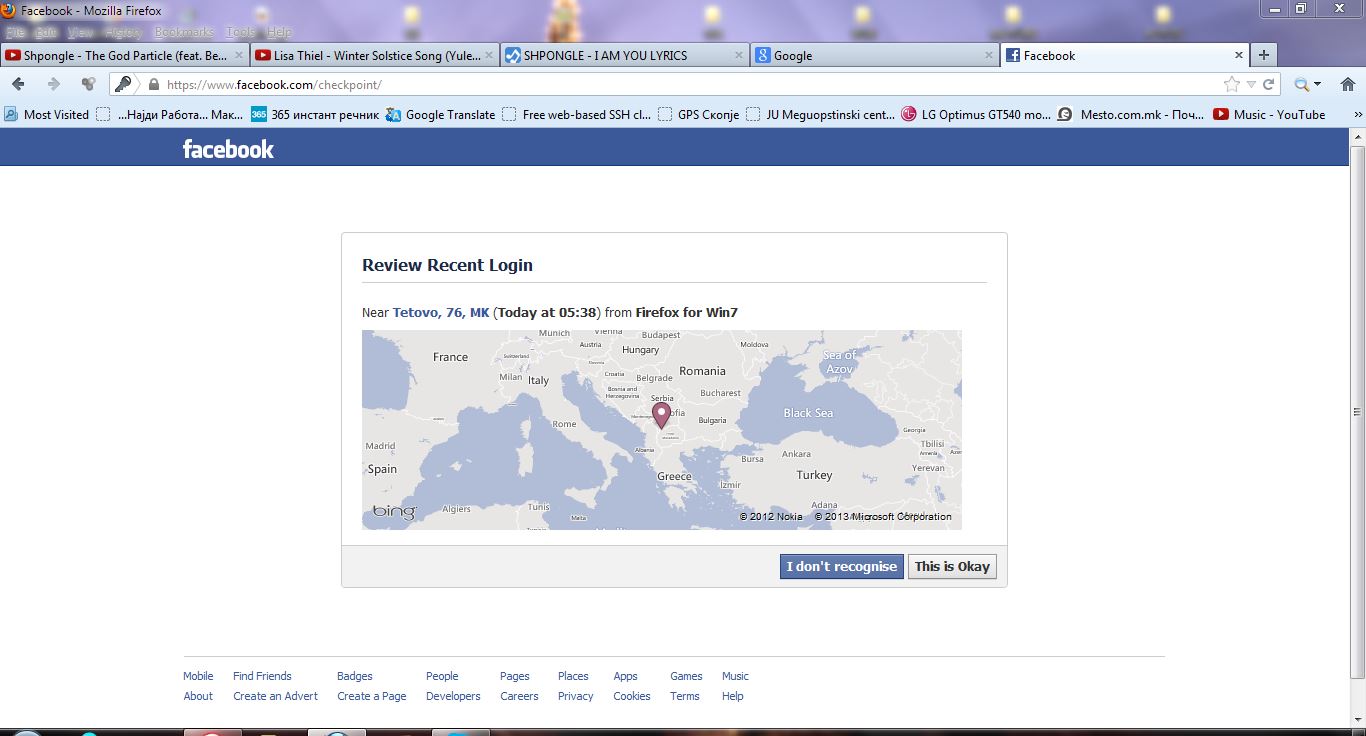This screenshot has height=736, width=1366.
Task: Open About footer link
Action: [x=198, y=696]
